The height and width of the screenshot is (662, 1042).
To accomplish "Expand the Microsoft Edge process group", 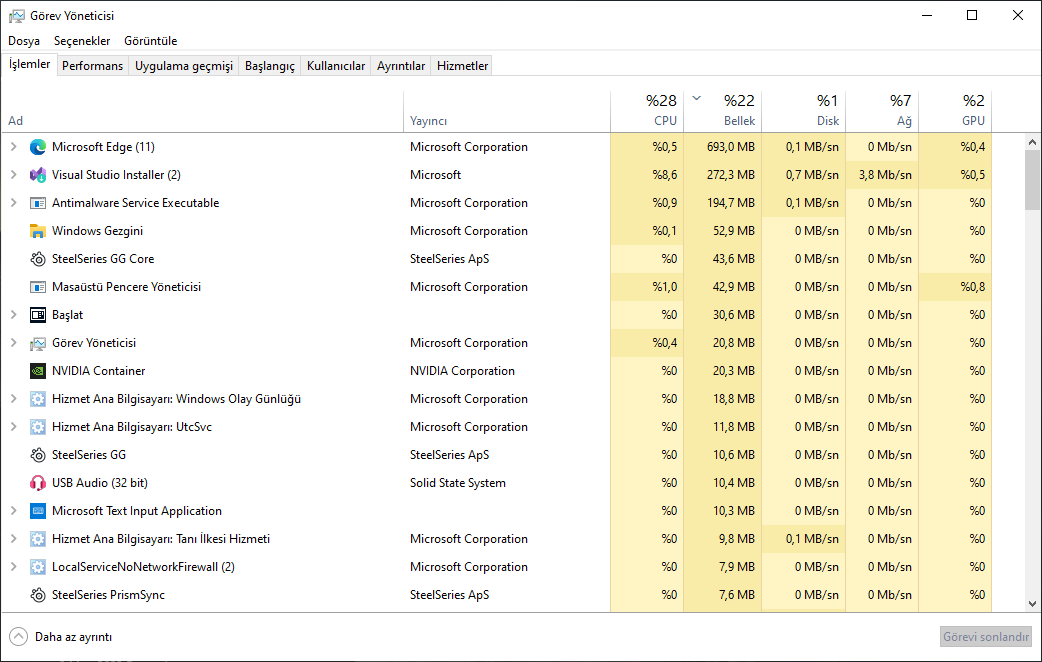I will point(14,147).
